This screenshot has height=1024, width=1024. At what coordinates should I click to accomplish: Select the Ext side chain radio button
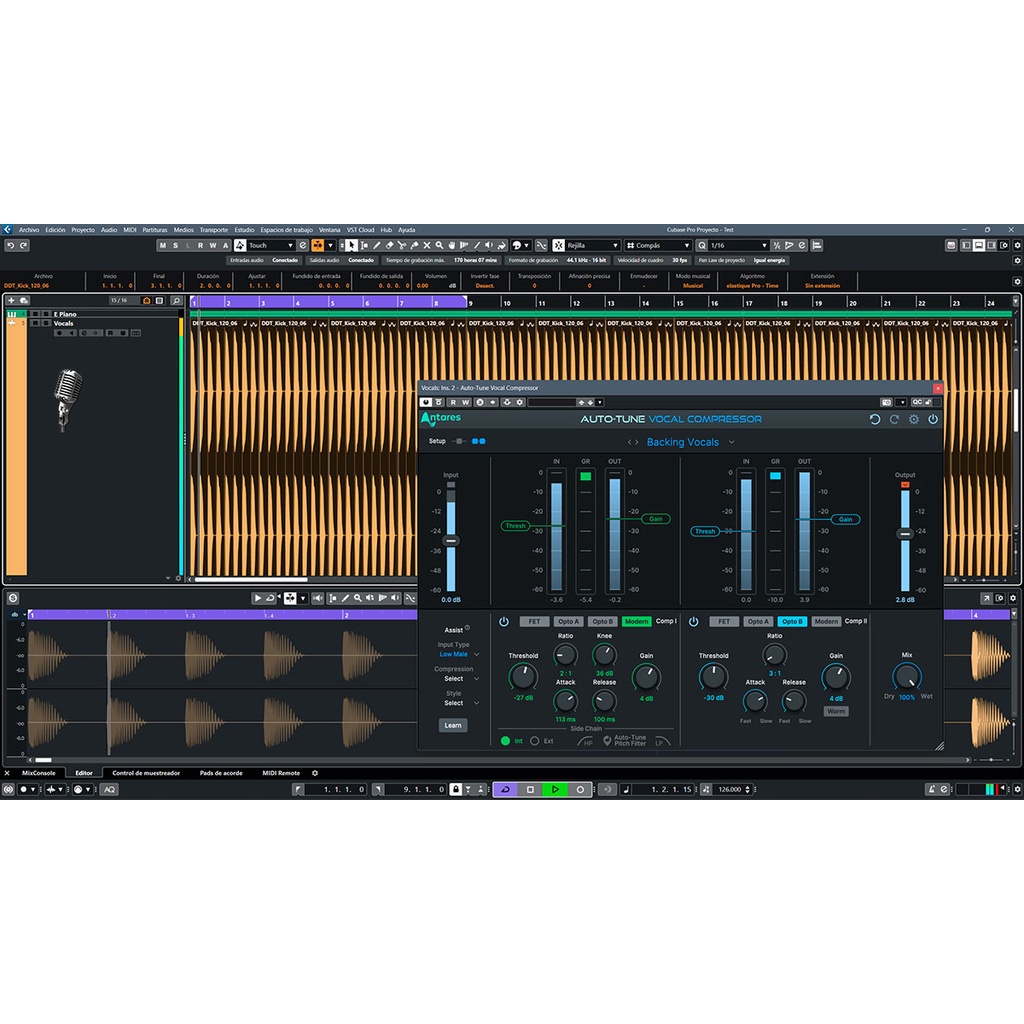tap(535, 741)
